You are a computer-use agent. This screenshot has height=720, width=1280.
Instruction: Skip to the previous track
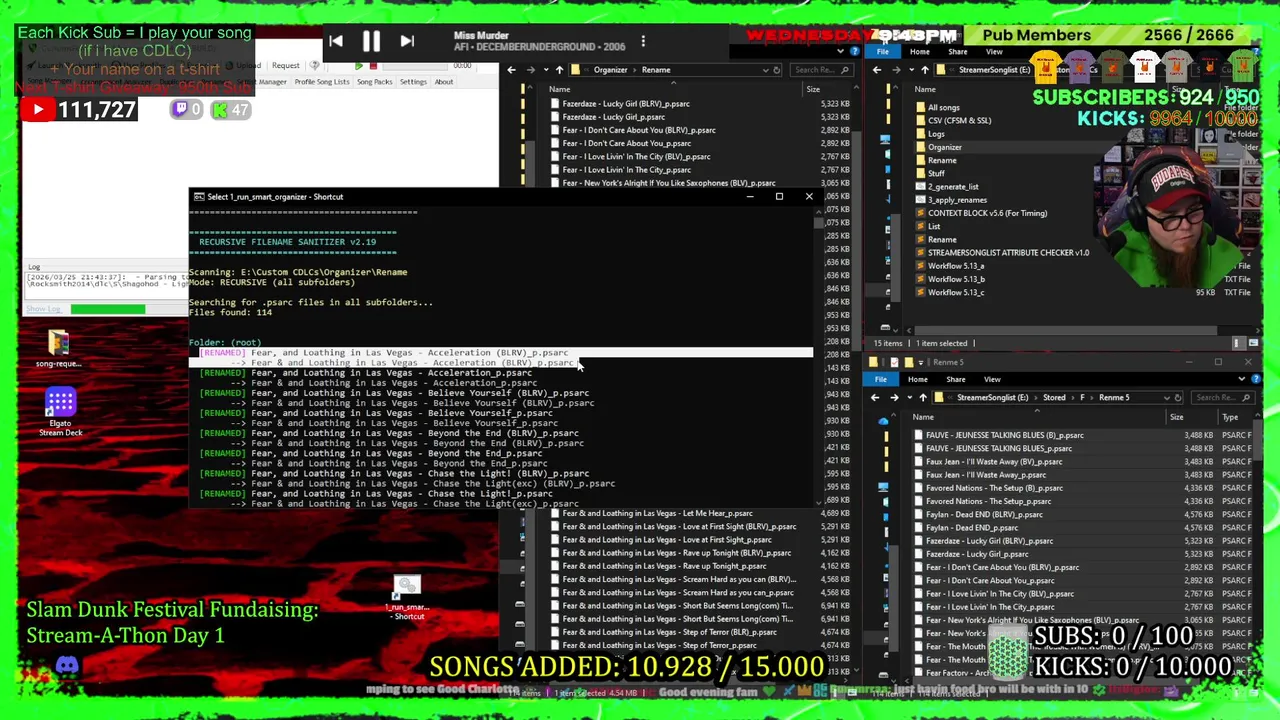336,41
